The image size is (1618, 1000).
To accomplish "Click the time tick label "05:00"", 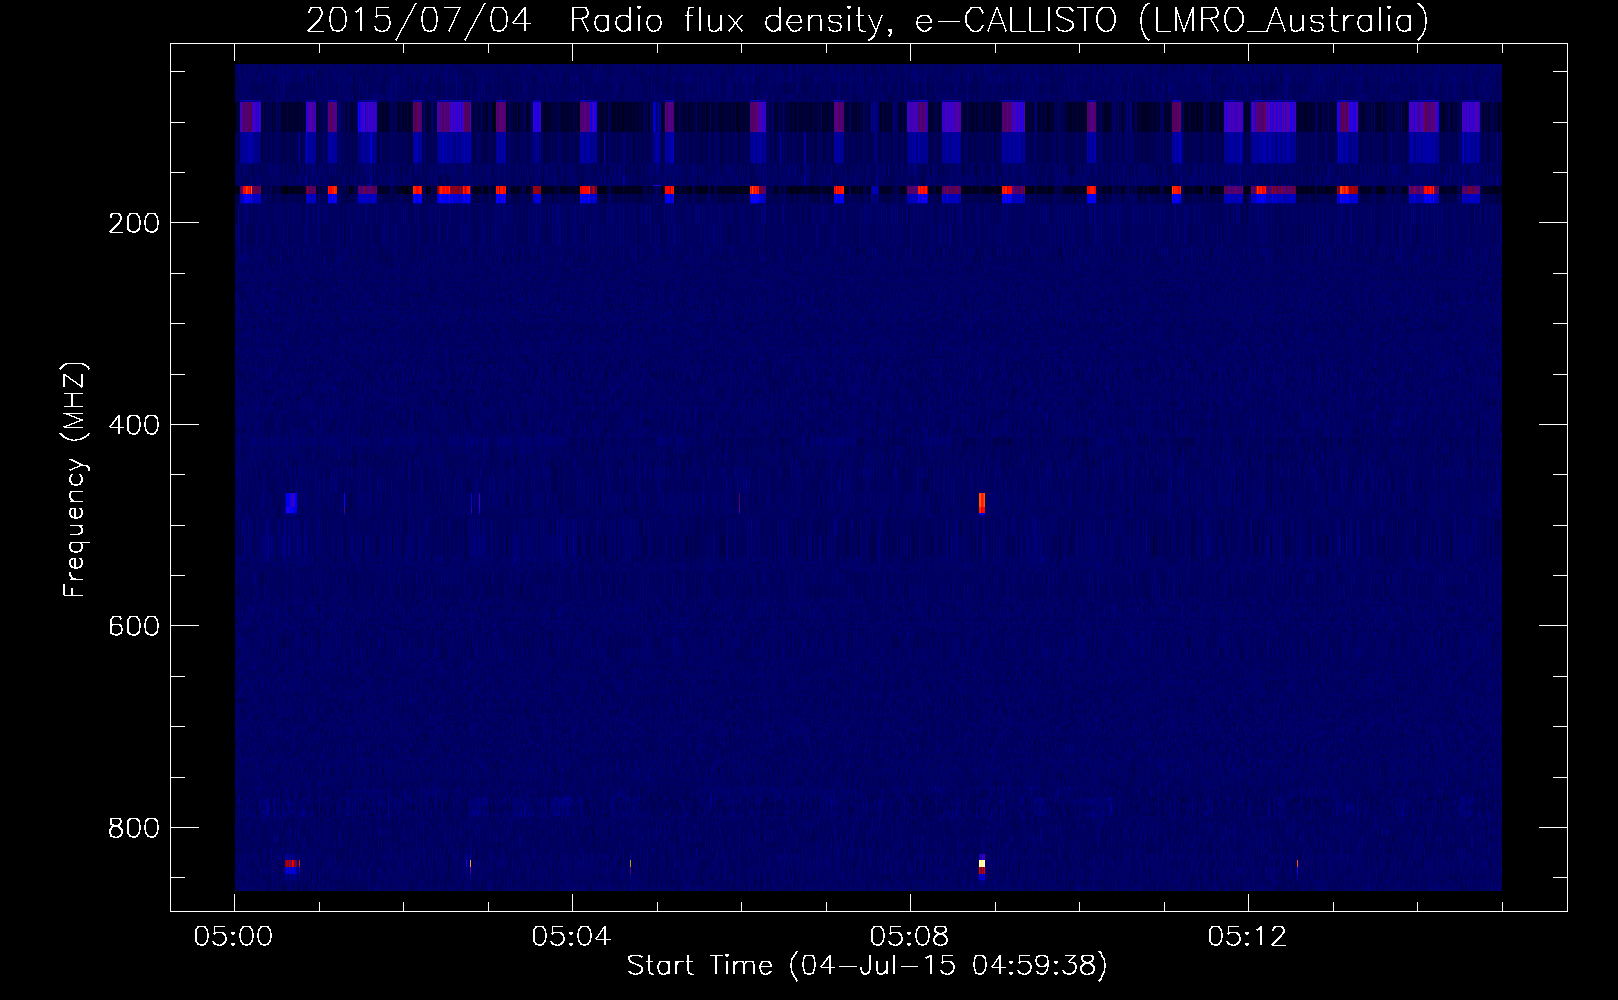I will 234,936.
